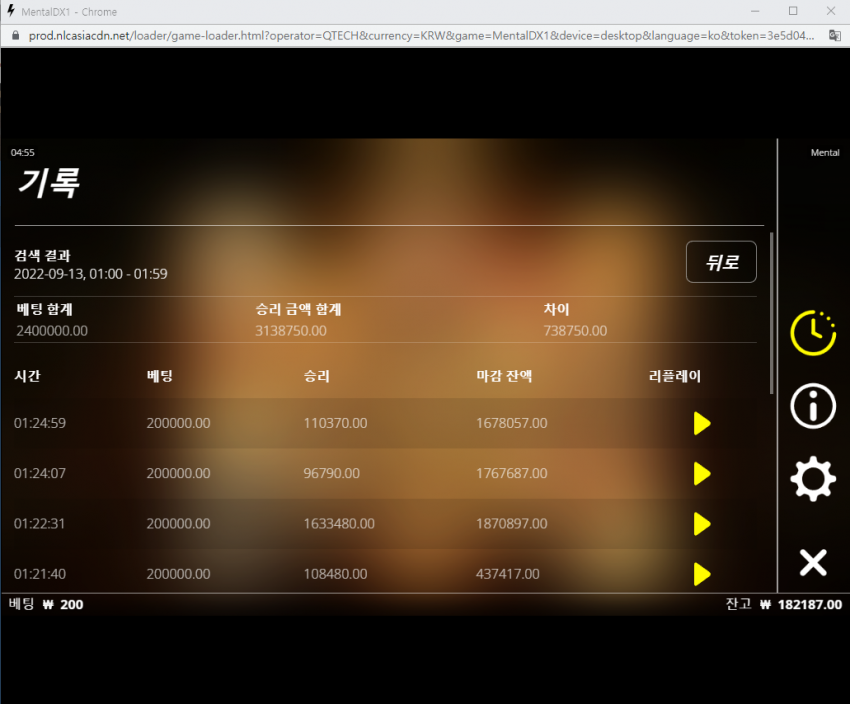
Task: Click the 베팅 ₩ 200 bet display
Action: click(x=46, y=604)
